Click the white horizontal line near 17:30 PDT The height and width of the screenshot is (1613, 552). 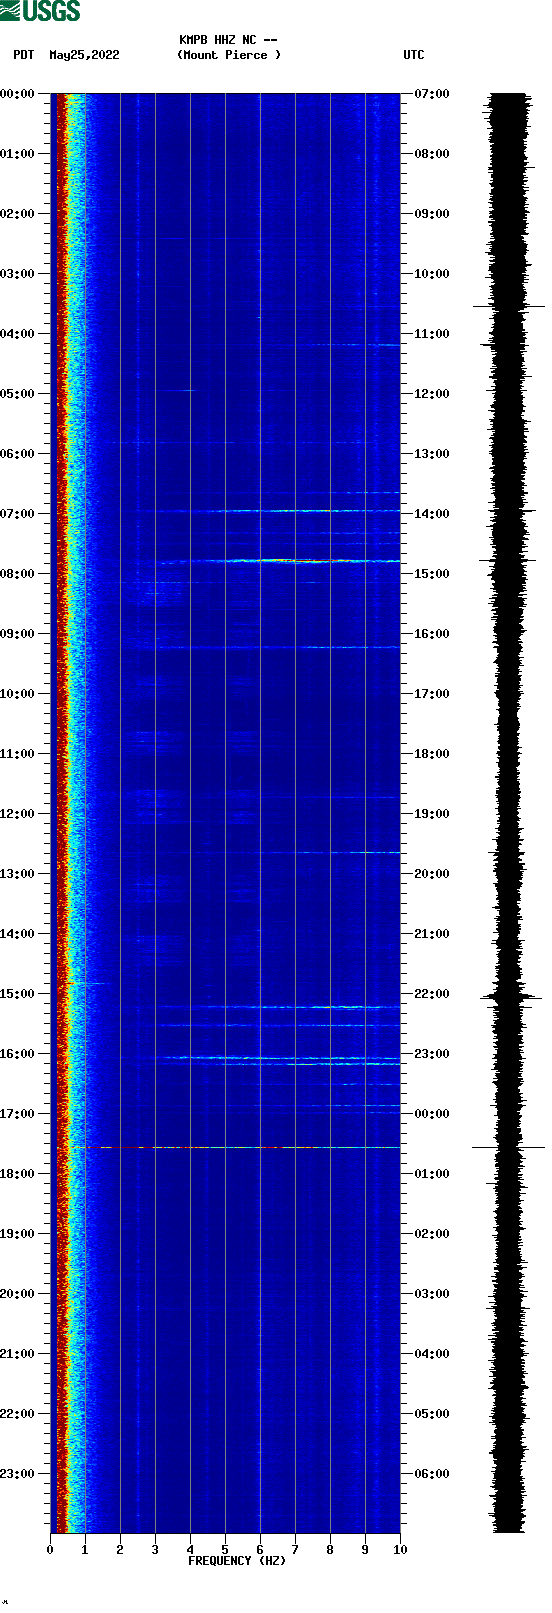coord(250,1147)
